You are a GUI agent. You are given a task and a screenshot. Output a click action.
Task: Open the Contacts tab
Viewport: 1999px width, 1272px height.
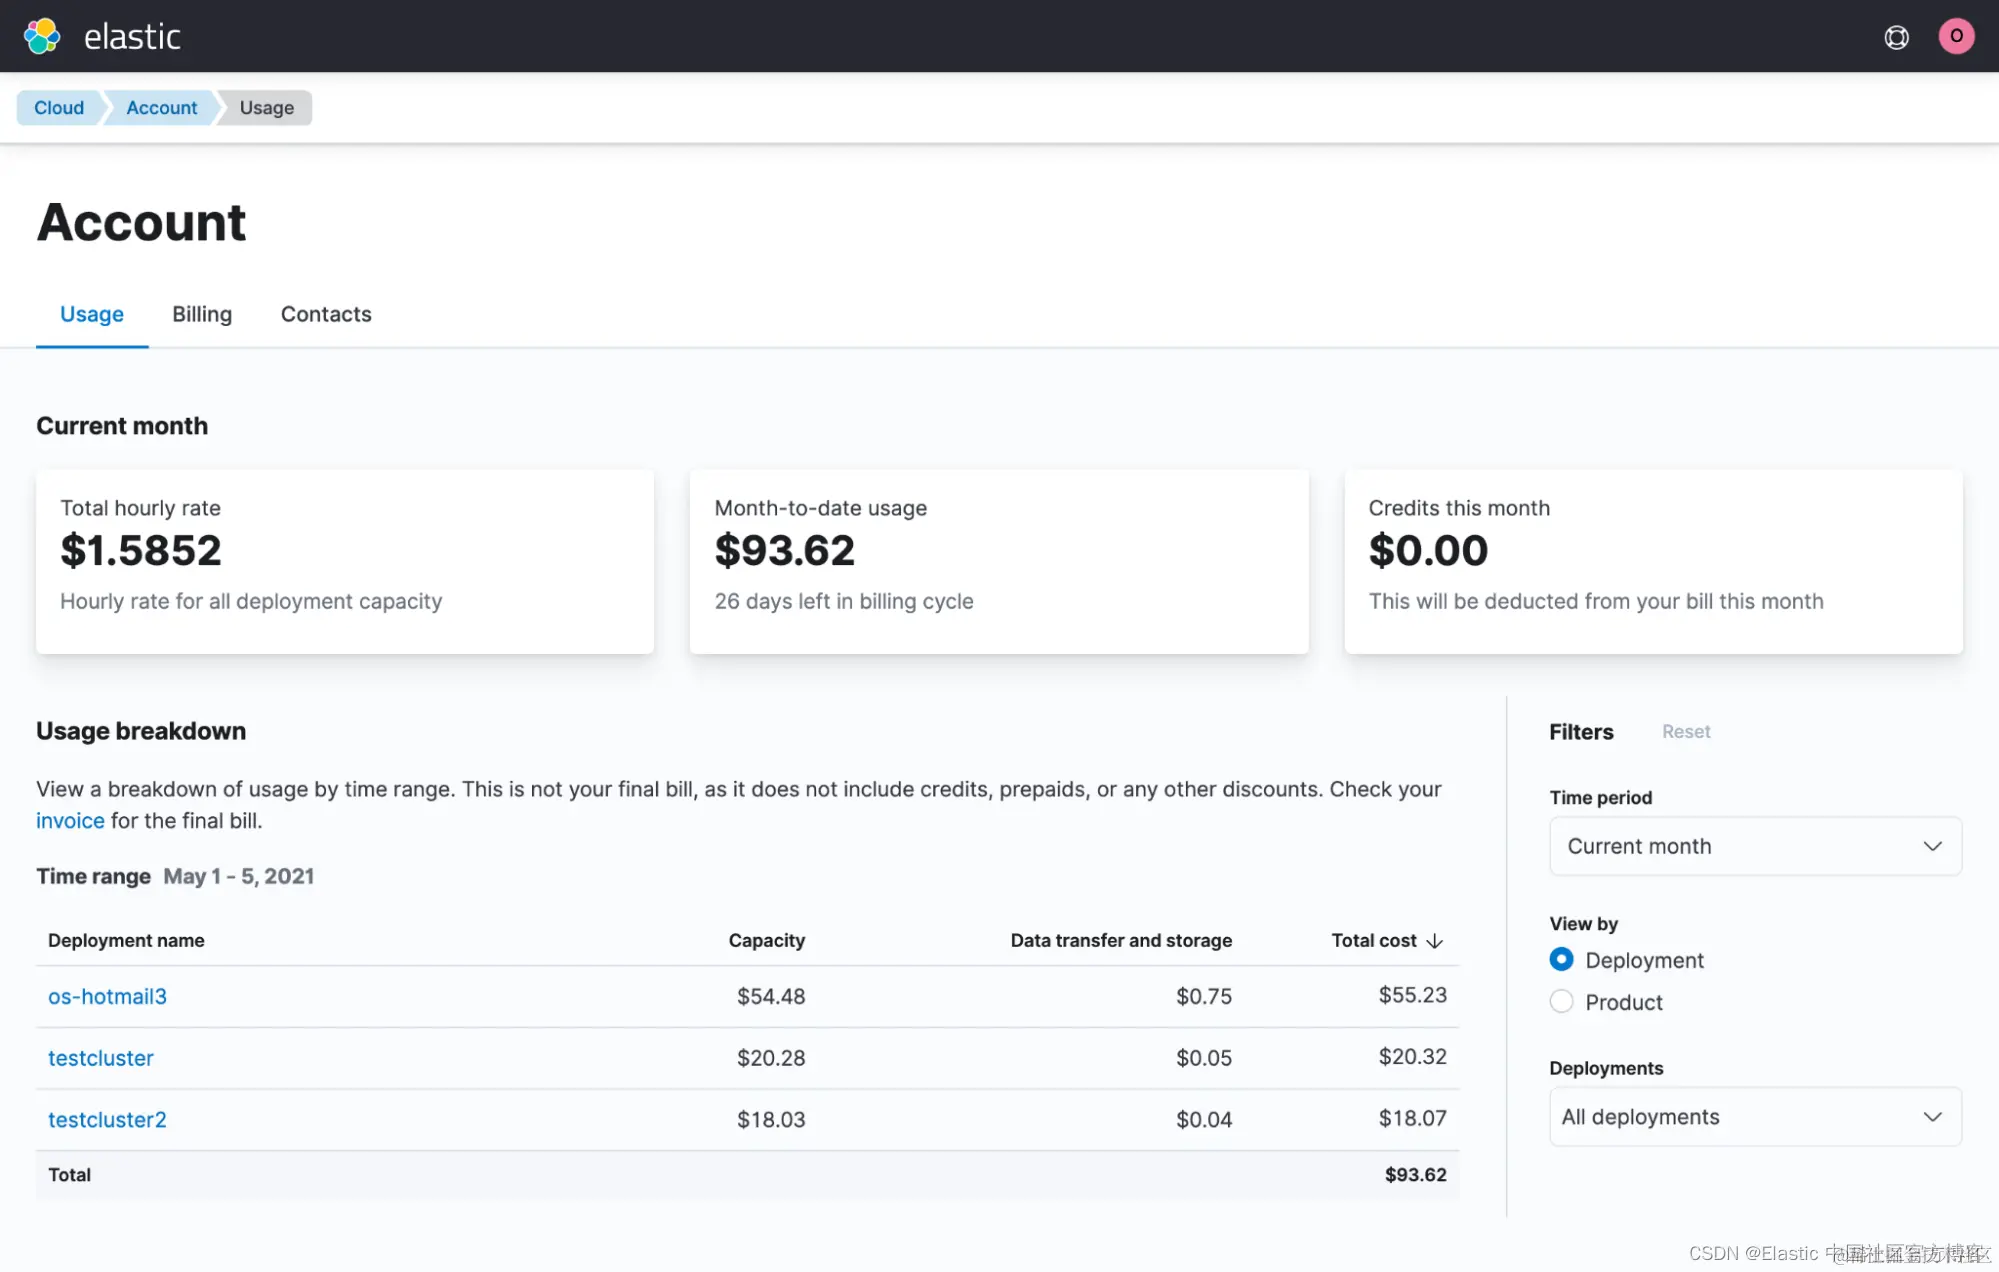tap(326, 314)
